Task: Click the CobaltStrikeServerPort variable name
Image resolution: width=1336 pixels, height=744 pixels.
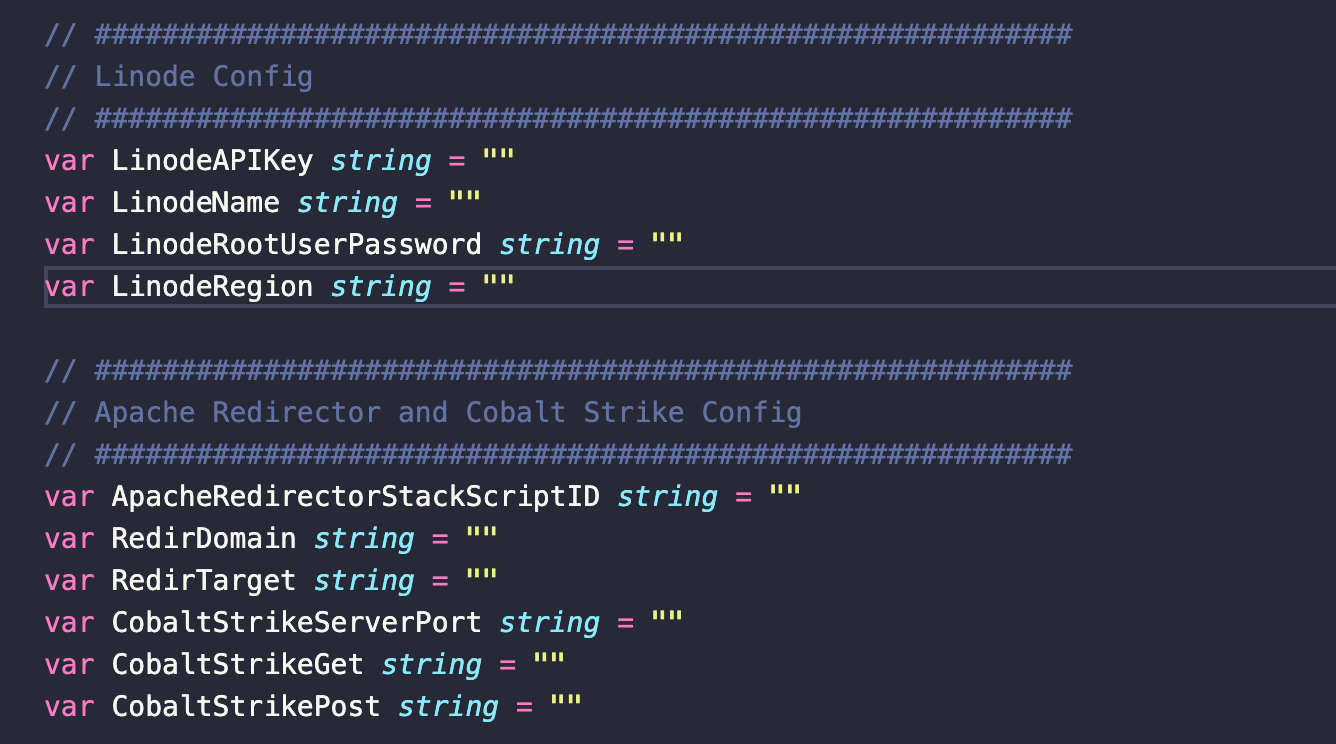Action: pos(296,623)
